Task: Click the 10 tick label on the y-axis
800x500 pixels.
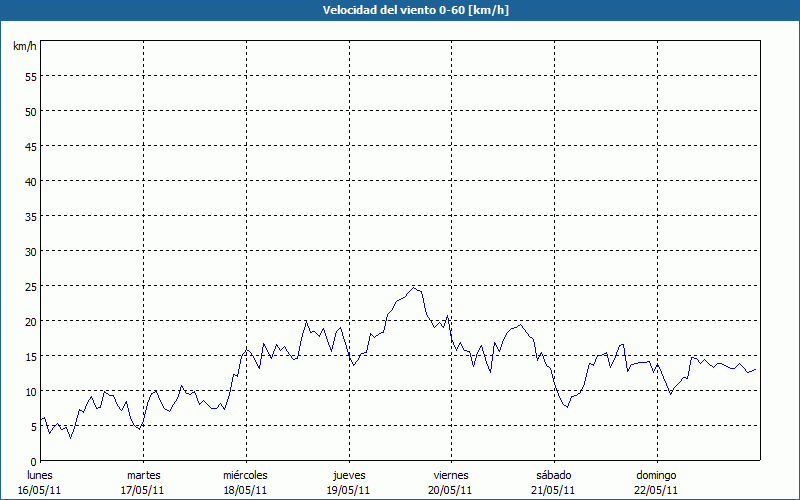Action: (30, 391)
